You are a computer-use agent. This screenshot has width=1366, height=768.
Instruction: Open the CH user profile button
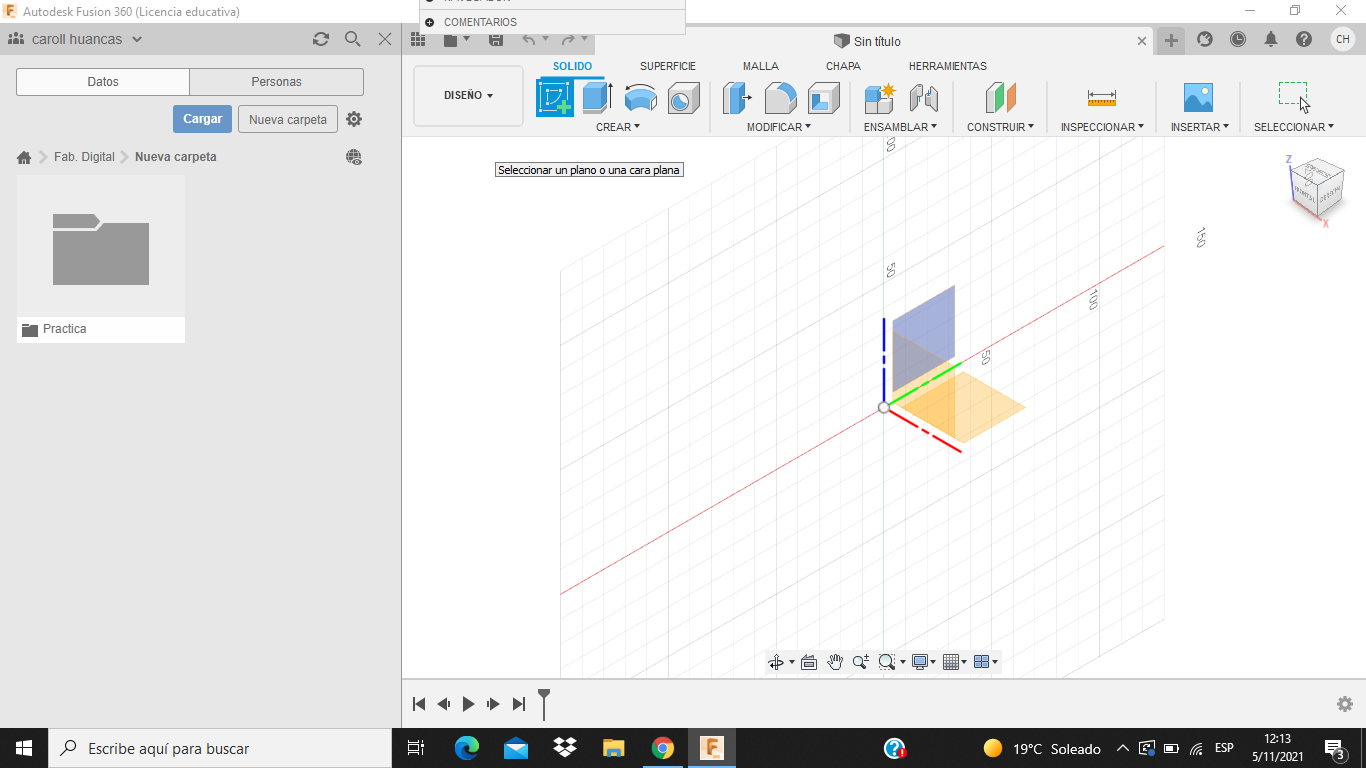[1342, 39]
